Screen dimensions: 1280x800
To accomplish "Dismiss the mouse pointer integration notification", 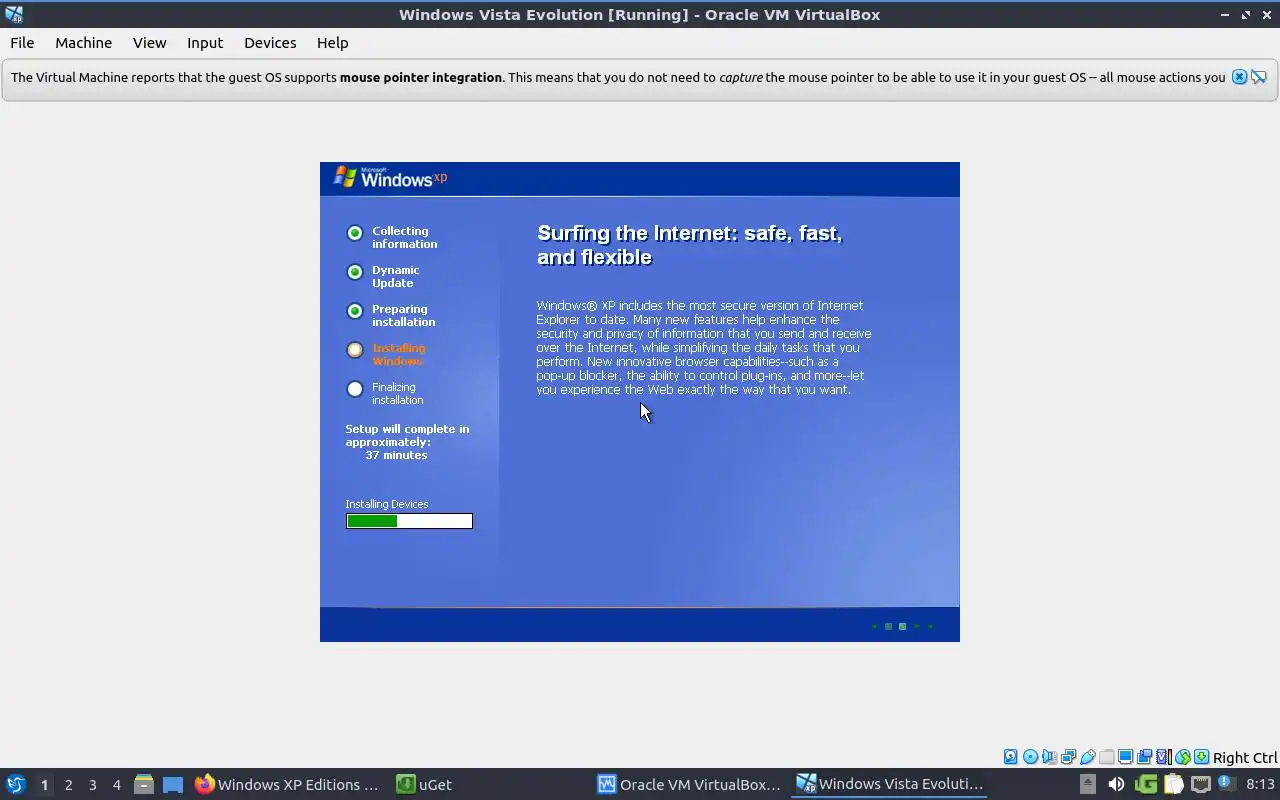I will (1239, 77).
